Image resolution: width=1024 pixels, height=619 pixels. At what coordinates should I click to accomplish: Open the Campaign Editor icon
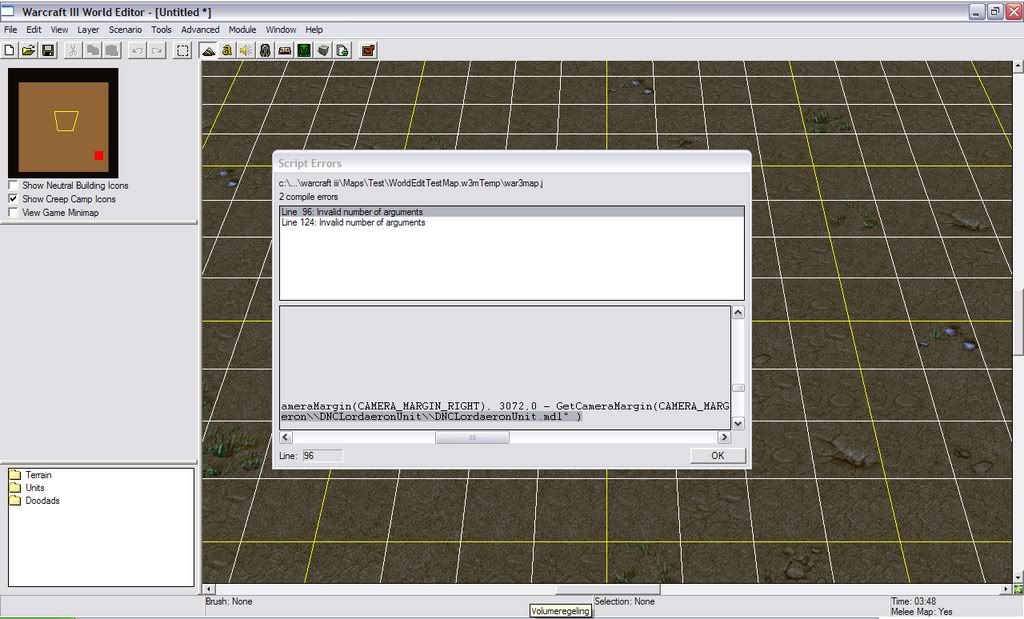point(285,50)
